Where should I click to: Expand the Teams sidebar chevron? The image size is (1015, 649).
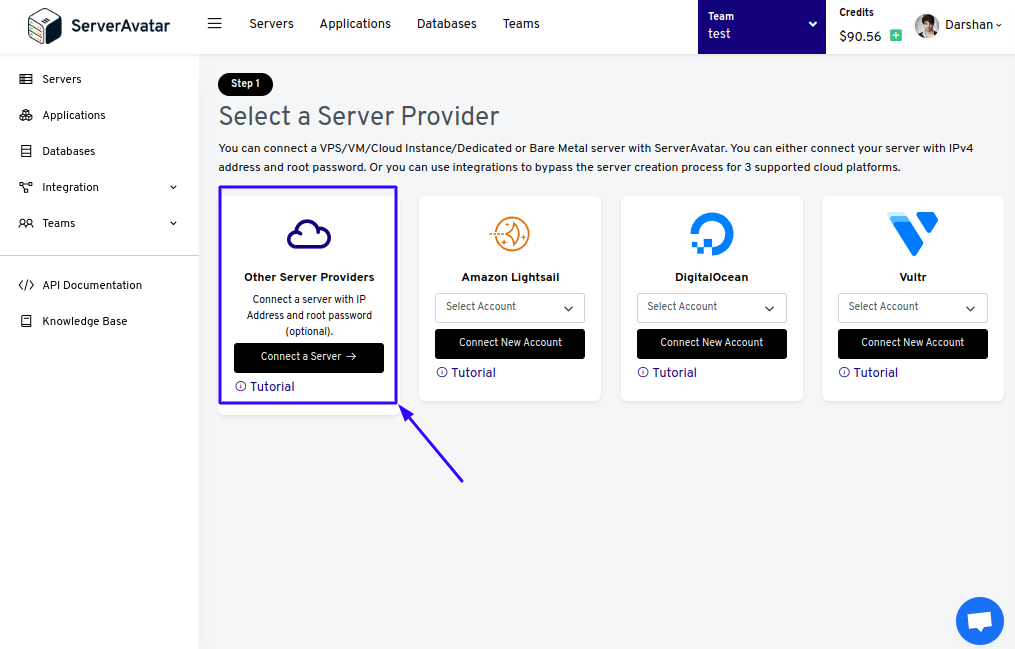click(x=173, y=223)
